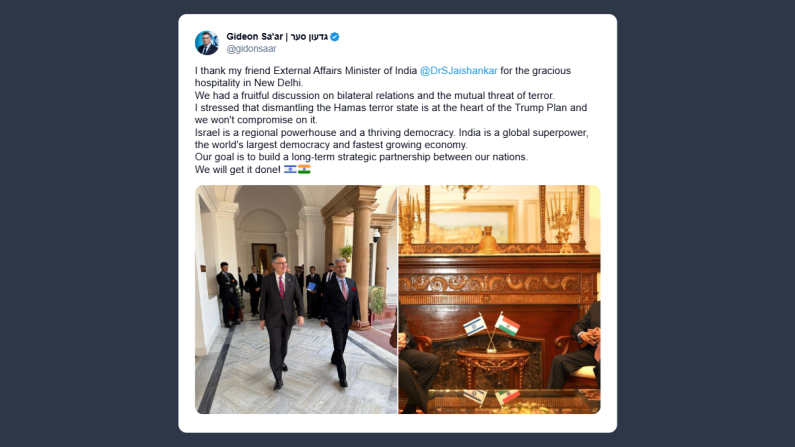Click the blue verified checkmark badge
Image resolution: width=795 pixels, height=447 pixels.
pyautogui.click(x=335, y=37)
